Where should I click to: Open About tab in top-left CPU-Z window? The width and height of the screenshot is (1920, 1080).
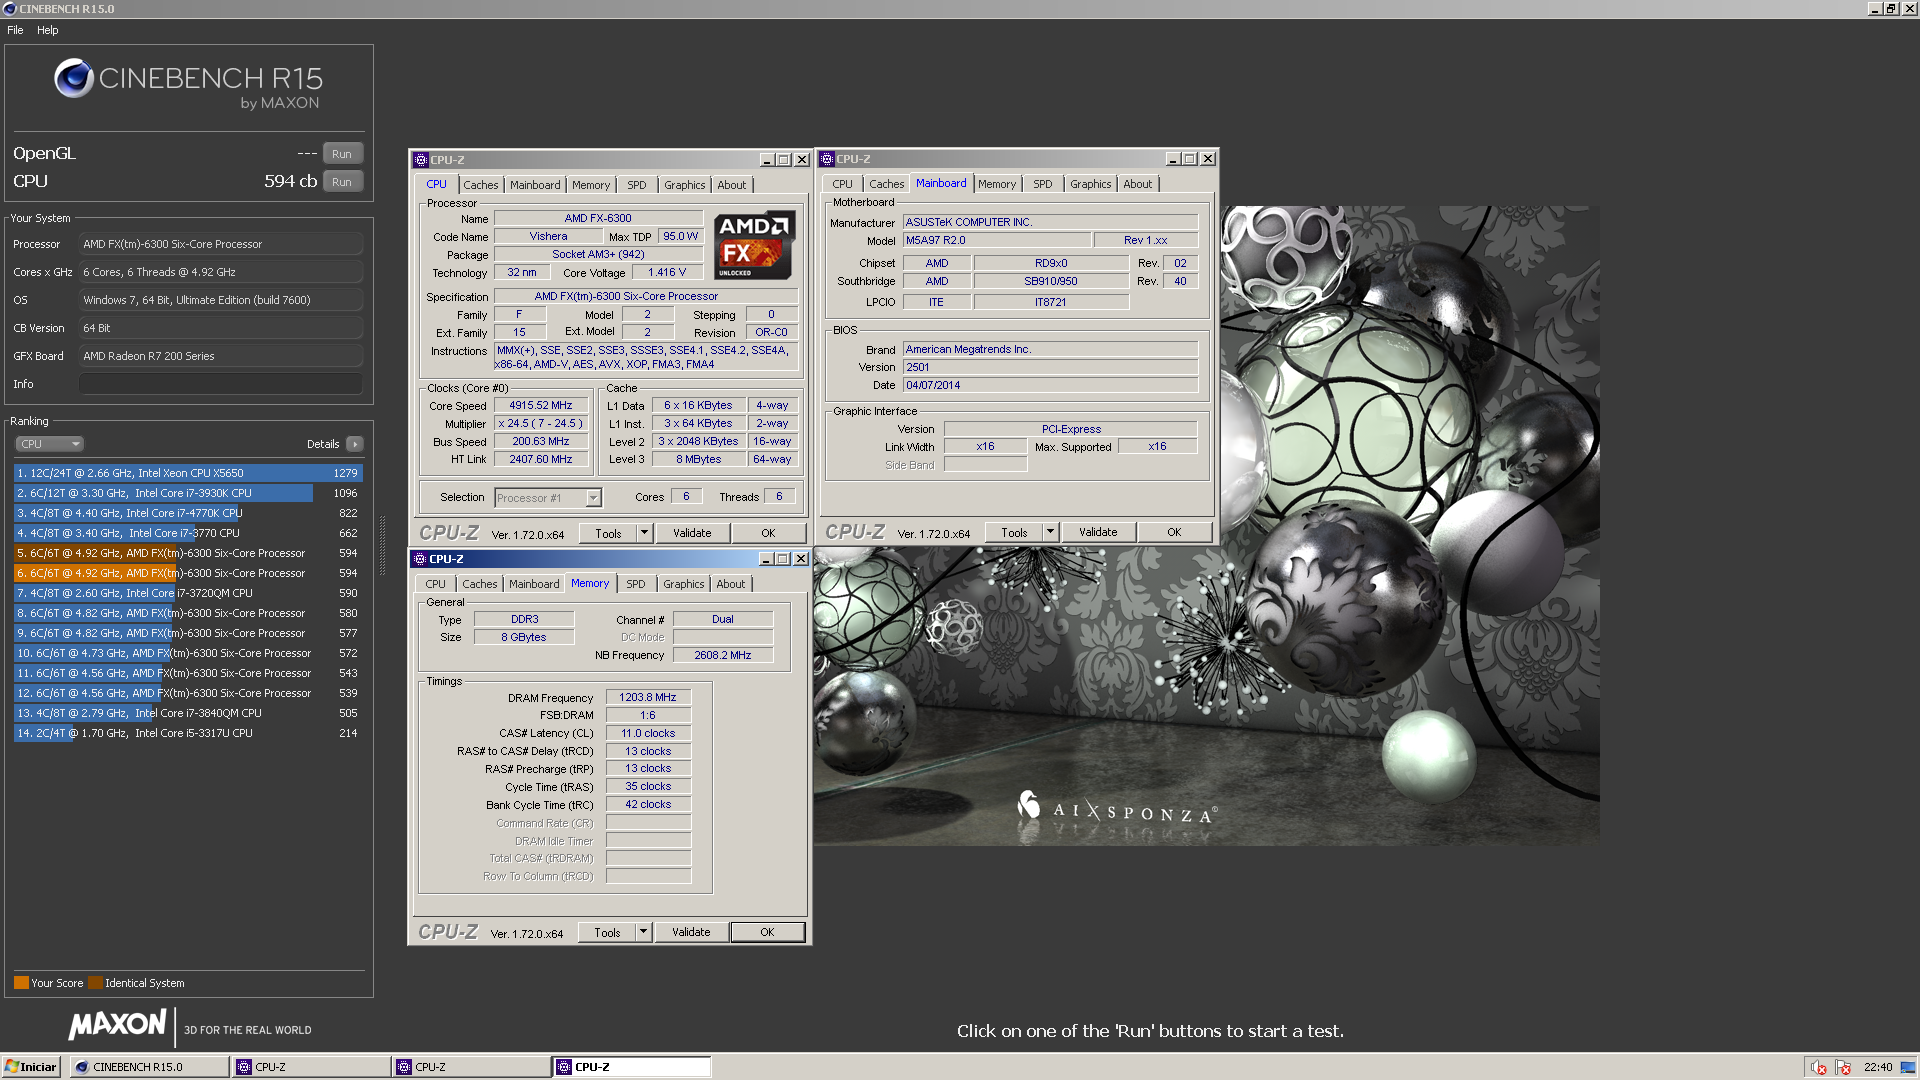732,185
